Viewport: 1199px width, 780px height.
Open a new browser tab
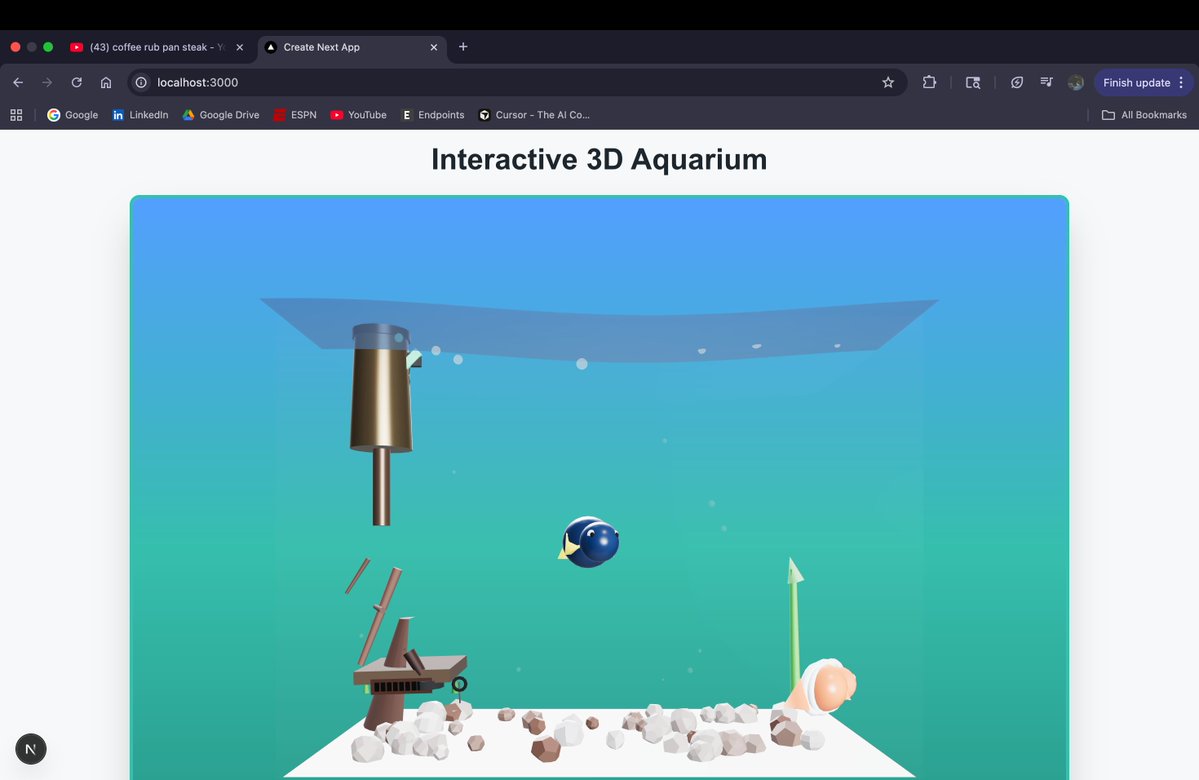click(463, 47)
